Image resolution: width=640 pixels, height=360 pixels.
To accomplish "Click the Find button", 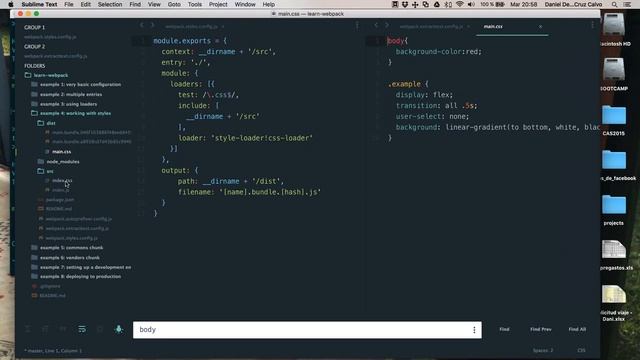I will click(x=504, y=329).
